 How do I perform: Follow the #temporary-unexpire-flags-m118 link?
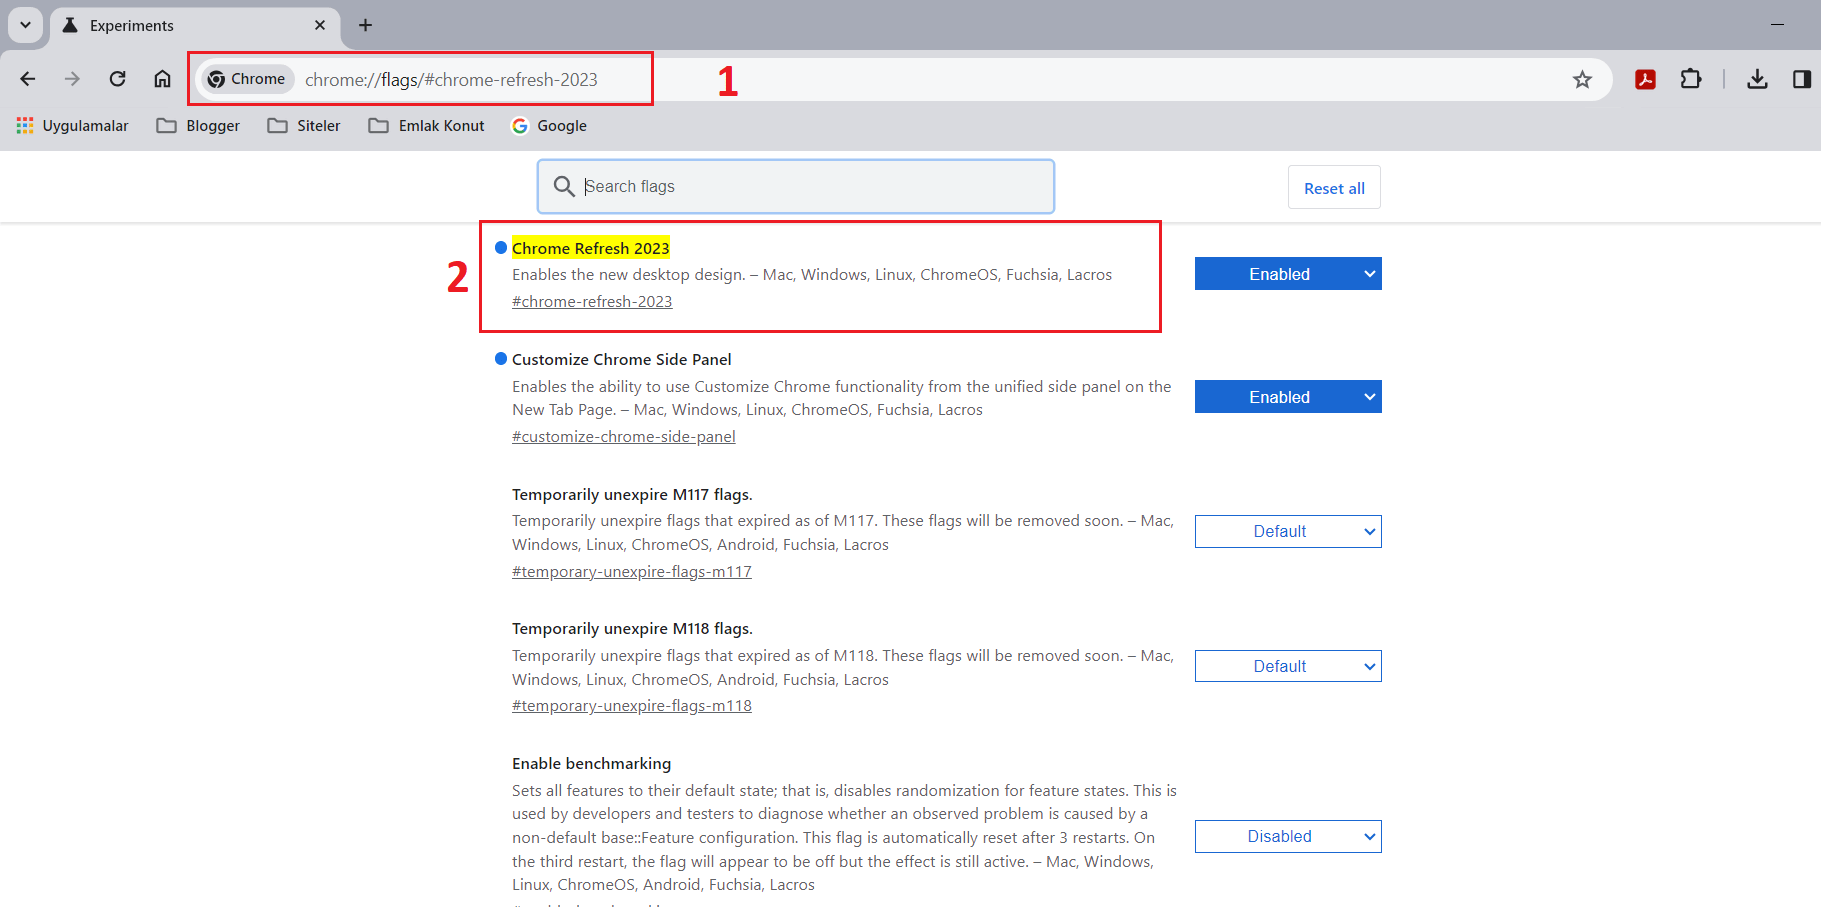(x=632, y=706)
